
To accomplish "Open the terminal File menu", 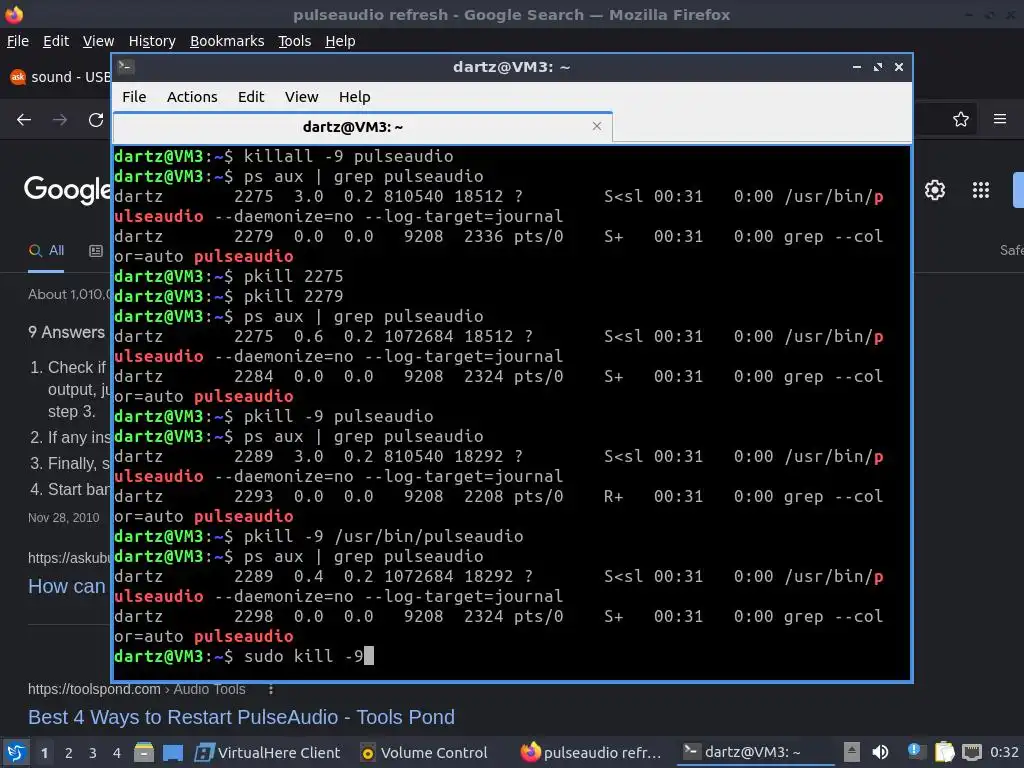I will 134,97.
